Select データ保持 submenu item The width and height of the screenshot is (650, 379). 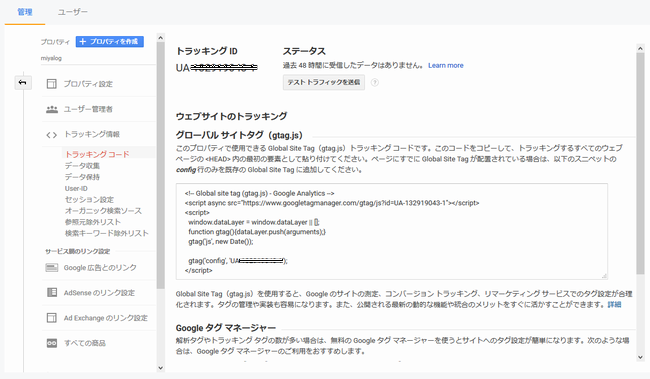coord(82,177)
